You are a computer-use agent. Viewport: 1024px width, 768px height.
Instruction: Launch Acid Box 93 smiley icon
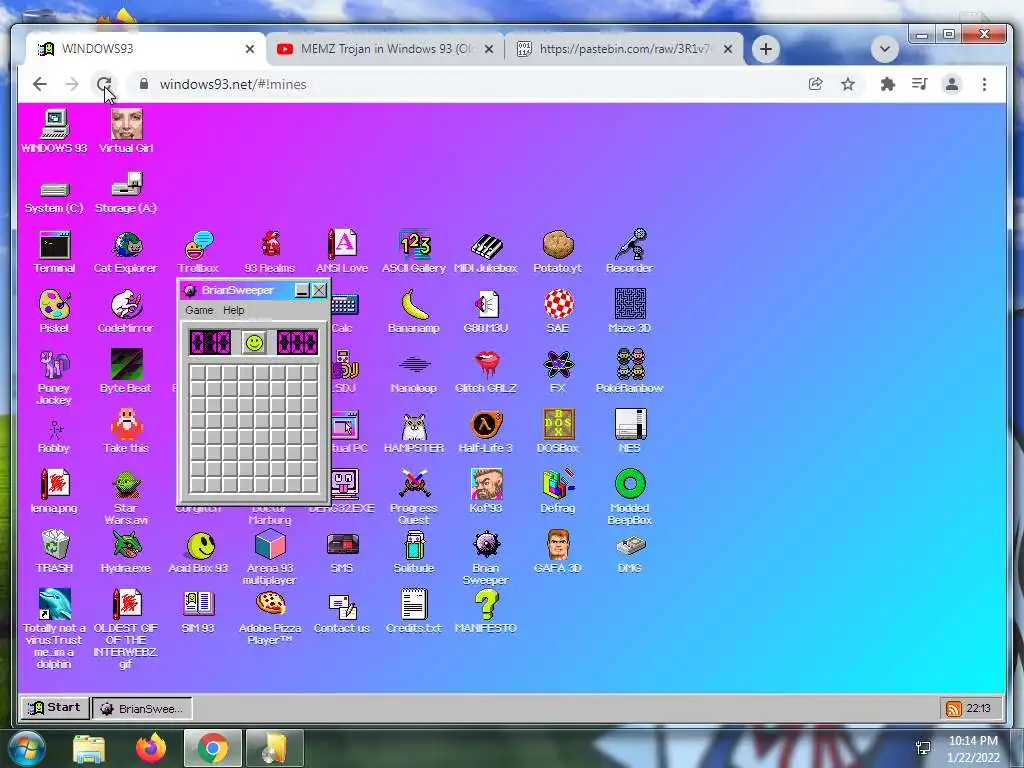click(x=198, y=552)
